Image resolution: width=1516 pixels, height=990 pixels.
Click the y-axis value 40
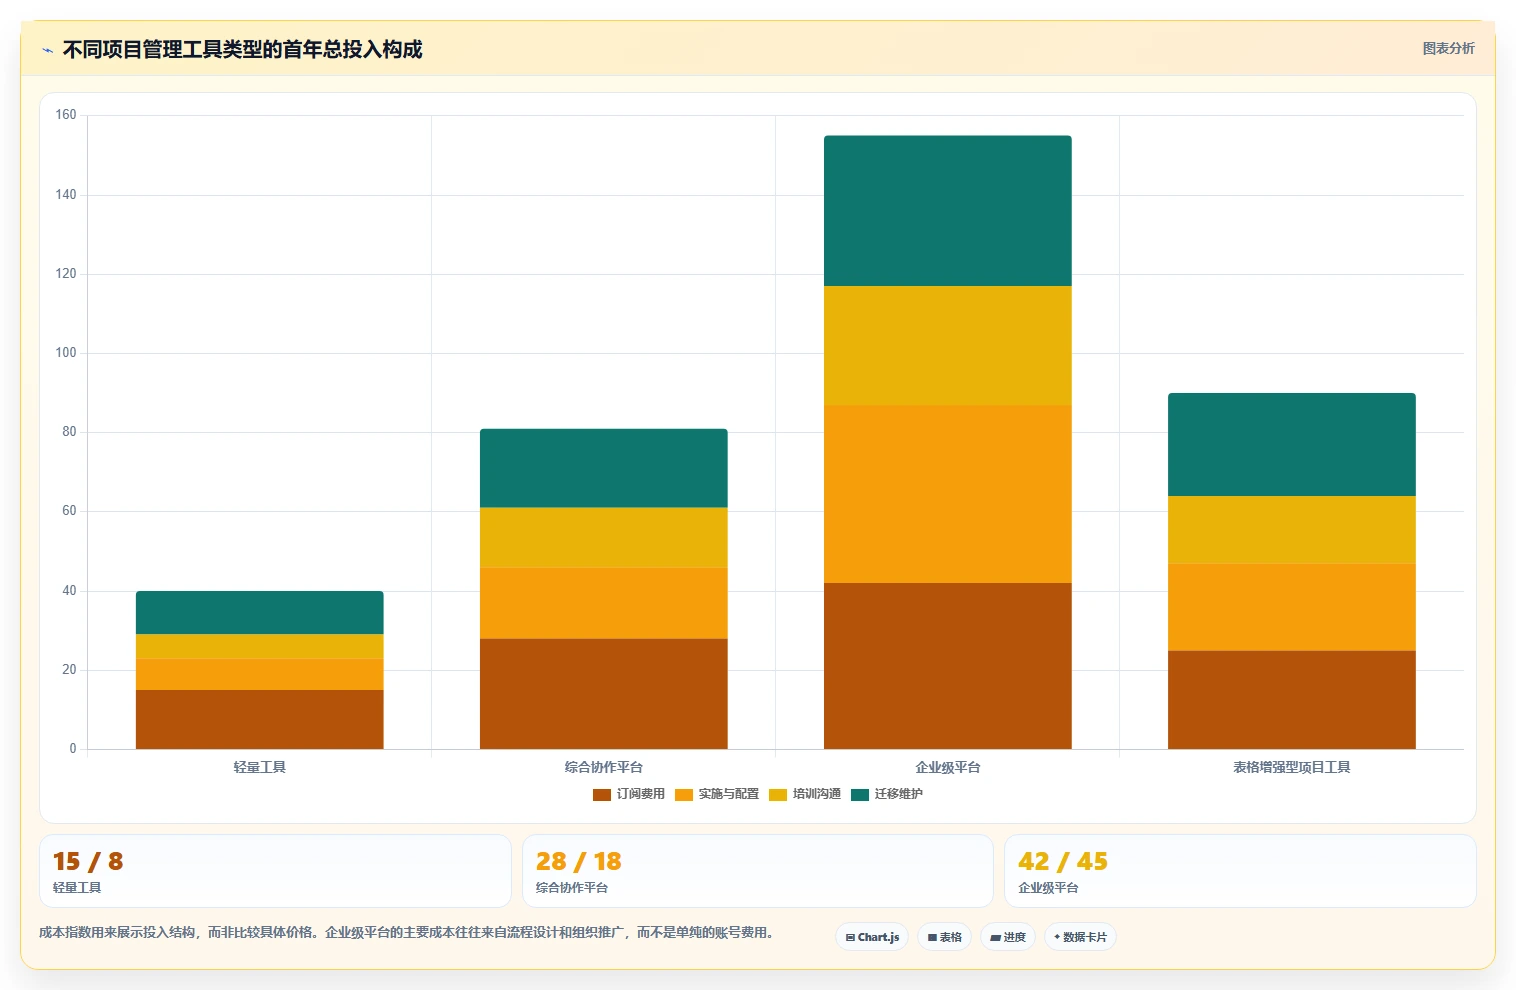(x=69, y=591)
